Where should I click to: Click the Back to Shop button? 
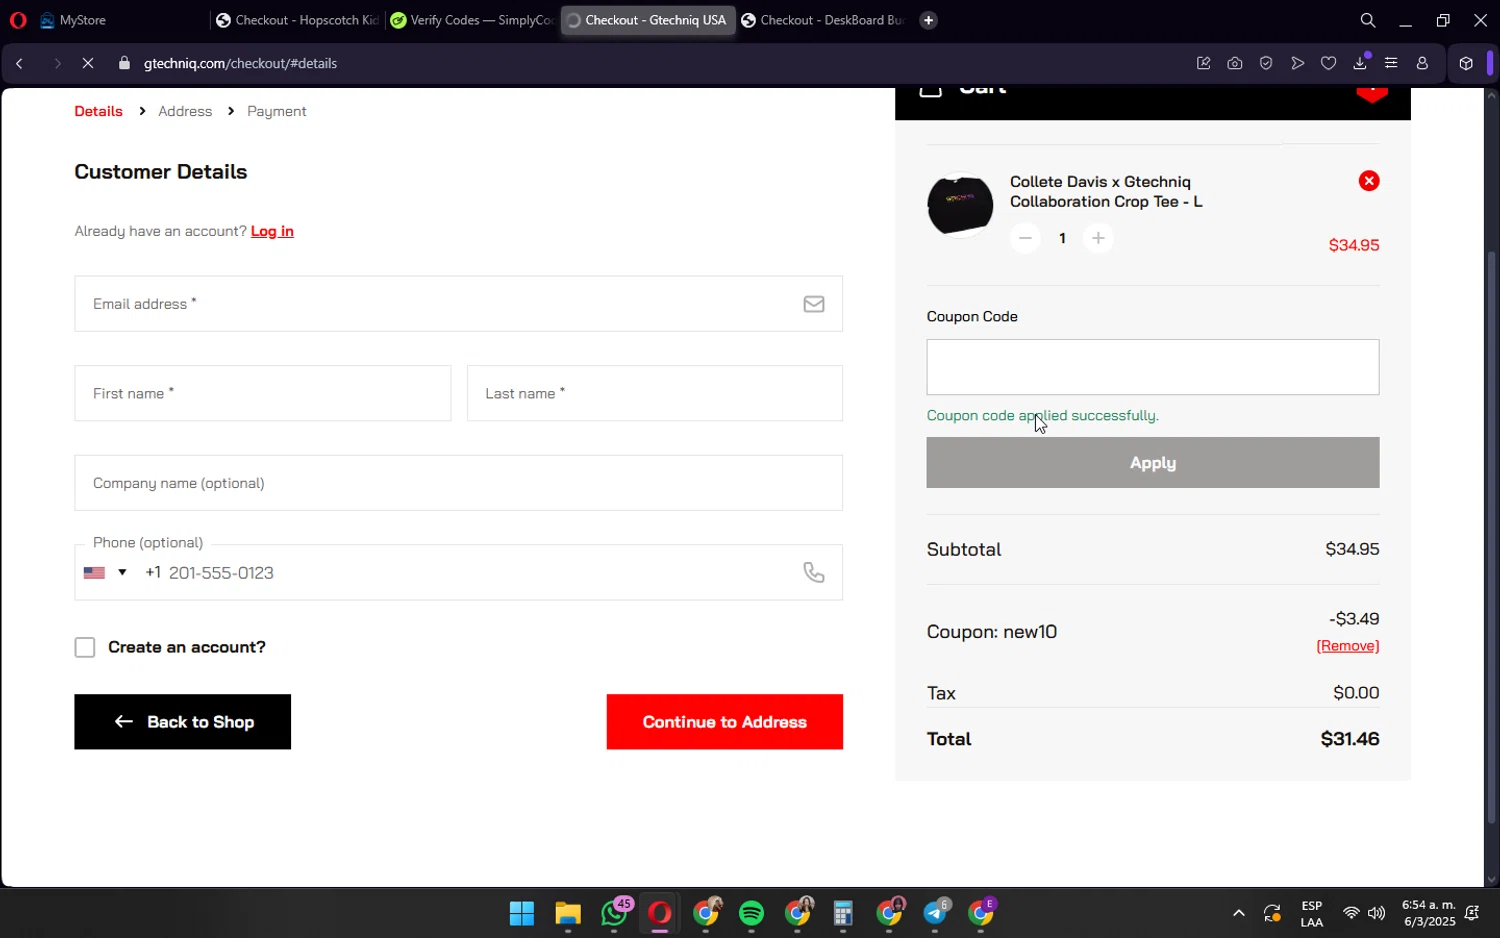point(182,722)
